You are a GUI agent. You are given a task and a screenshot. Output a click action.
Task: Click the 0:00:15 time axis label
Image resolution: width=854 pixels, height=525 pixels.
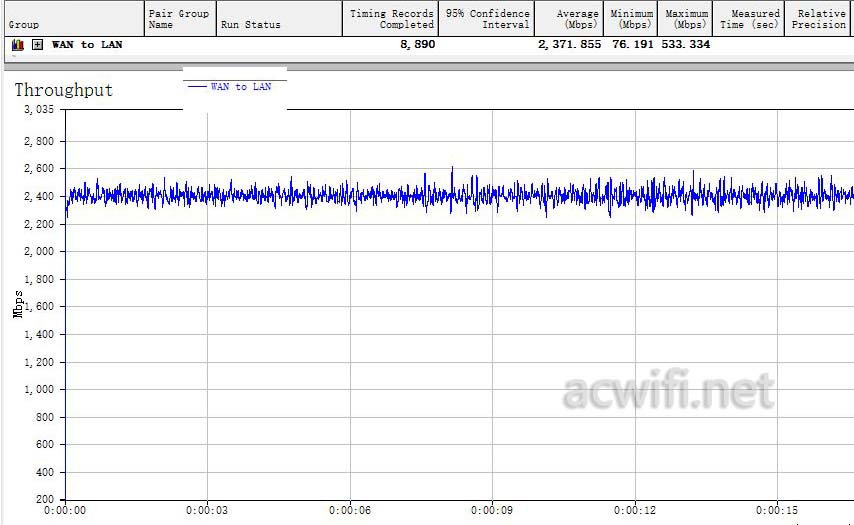(x=777, y=510)
